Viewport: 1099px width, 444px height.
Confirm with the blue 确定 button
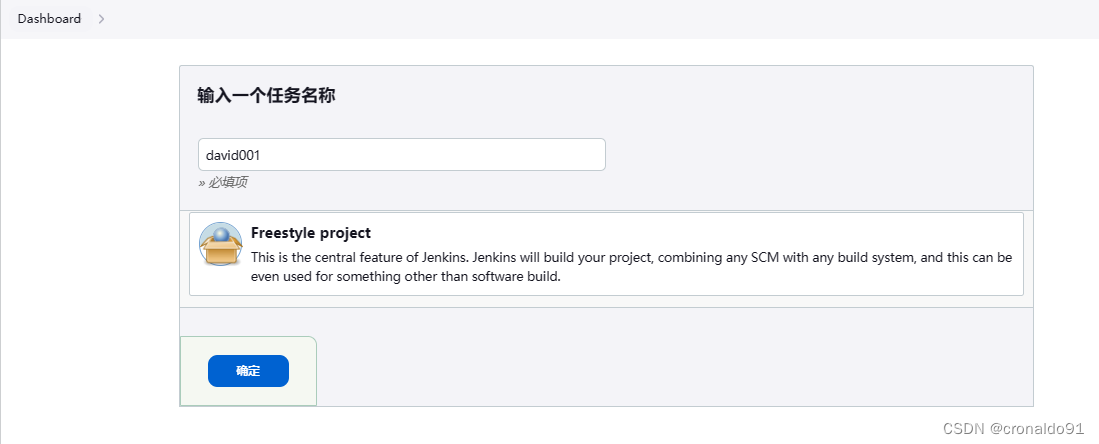coord(248,371)
